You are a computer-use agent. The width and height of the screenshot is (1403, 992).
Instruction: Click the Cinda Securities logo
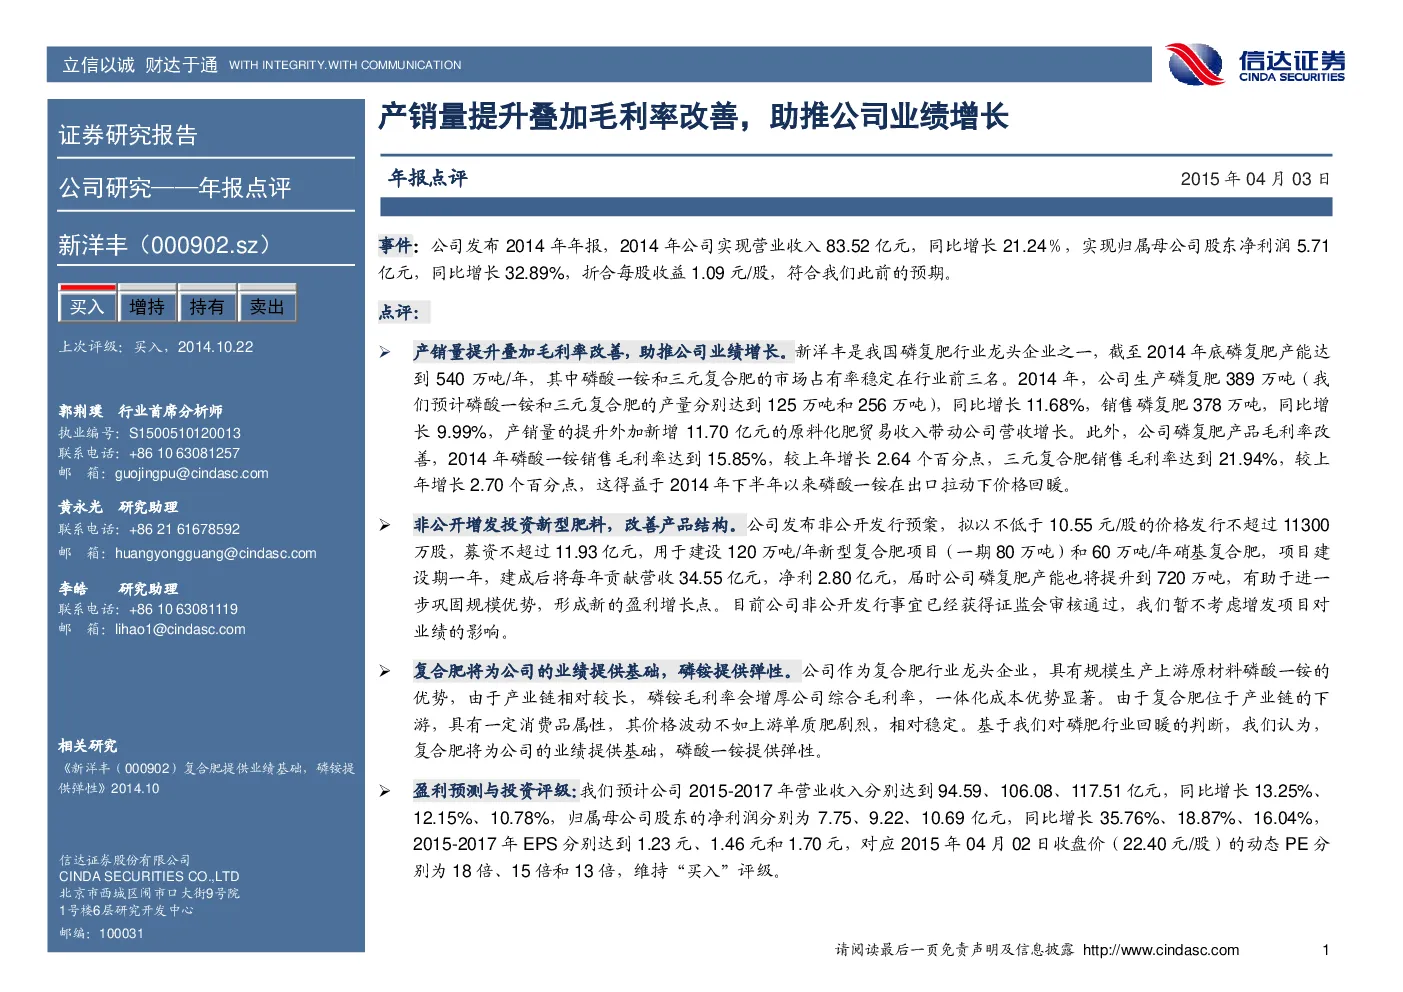1256,64
